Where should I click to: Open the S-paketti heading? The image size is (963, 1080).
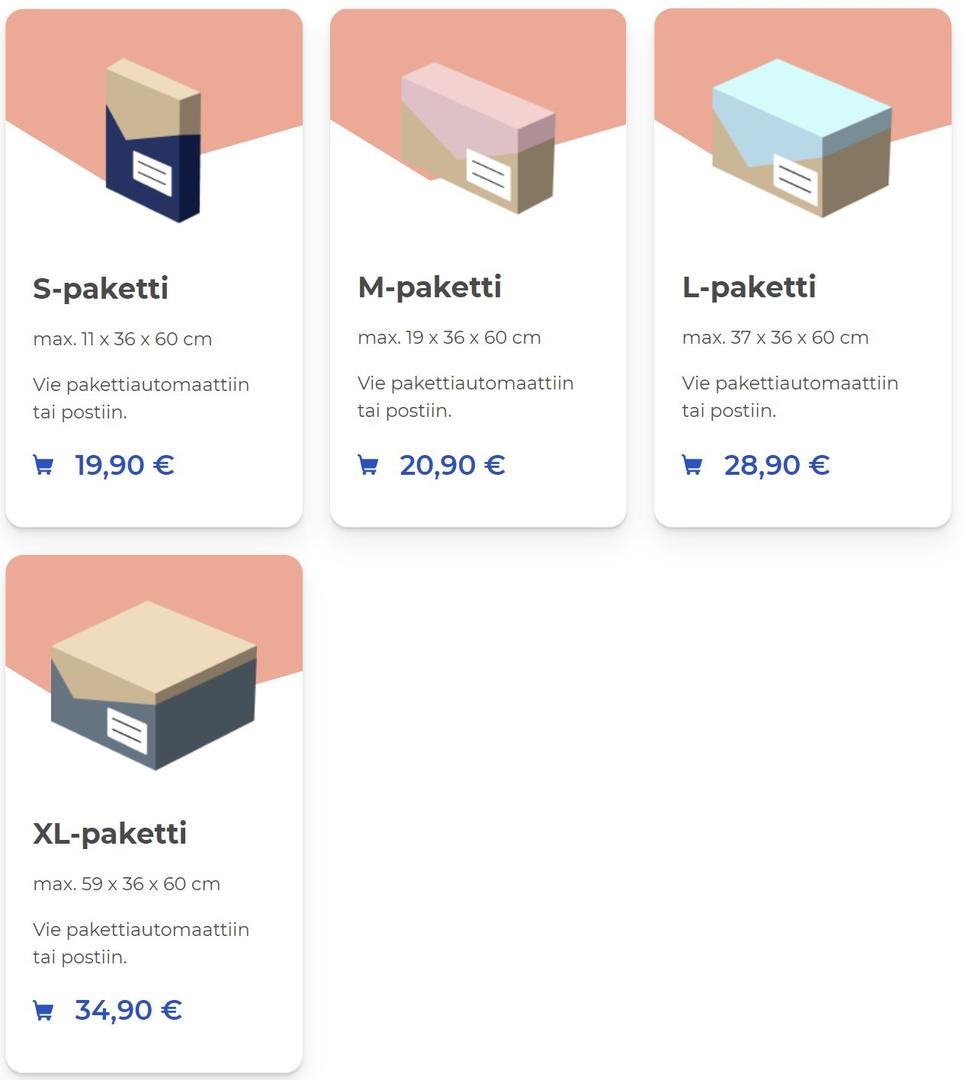(101, 288)
